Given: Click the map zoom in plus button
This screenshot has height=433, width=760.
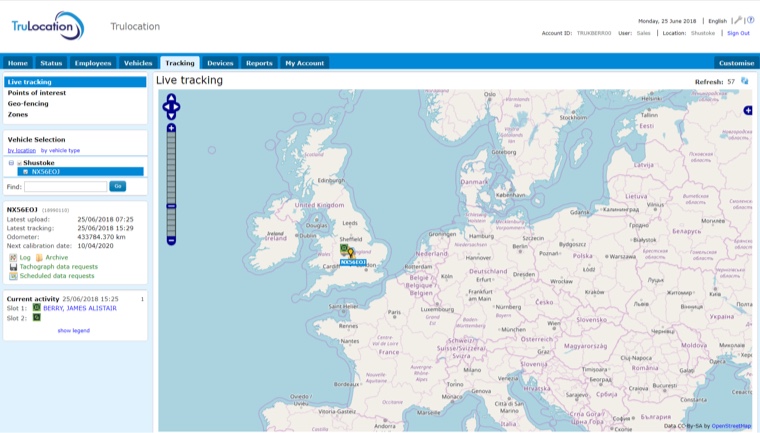Looking at the screenshot, I should click(171, 128).
